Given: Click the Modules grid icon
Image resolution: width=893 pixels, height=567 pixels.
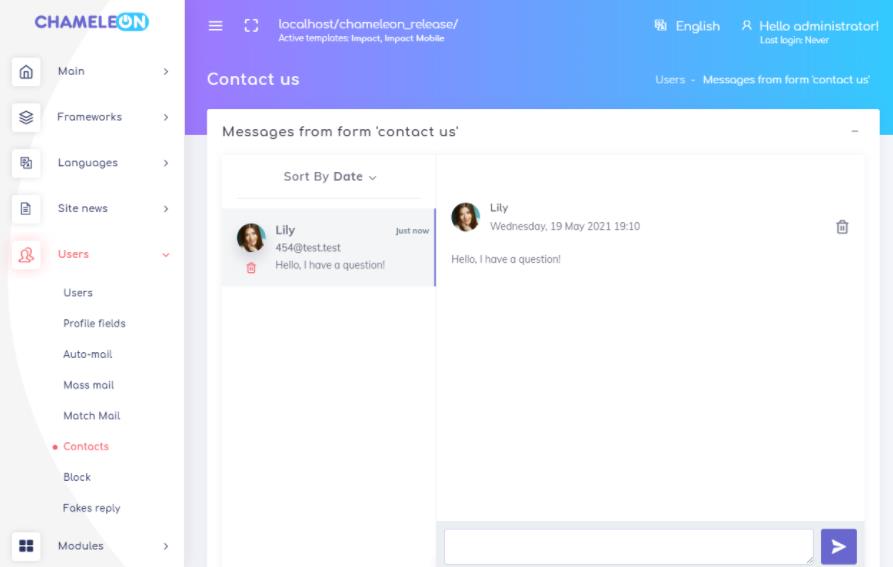Looking at the screenshot, I should click(26, 546).
